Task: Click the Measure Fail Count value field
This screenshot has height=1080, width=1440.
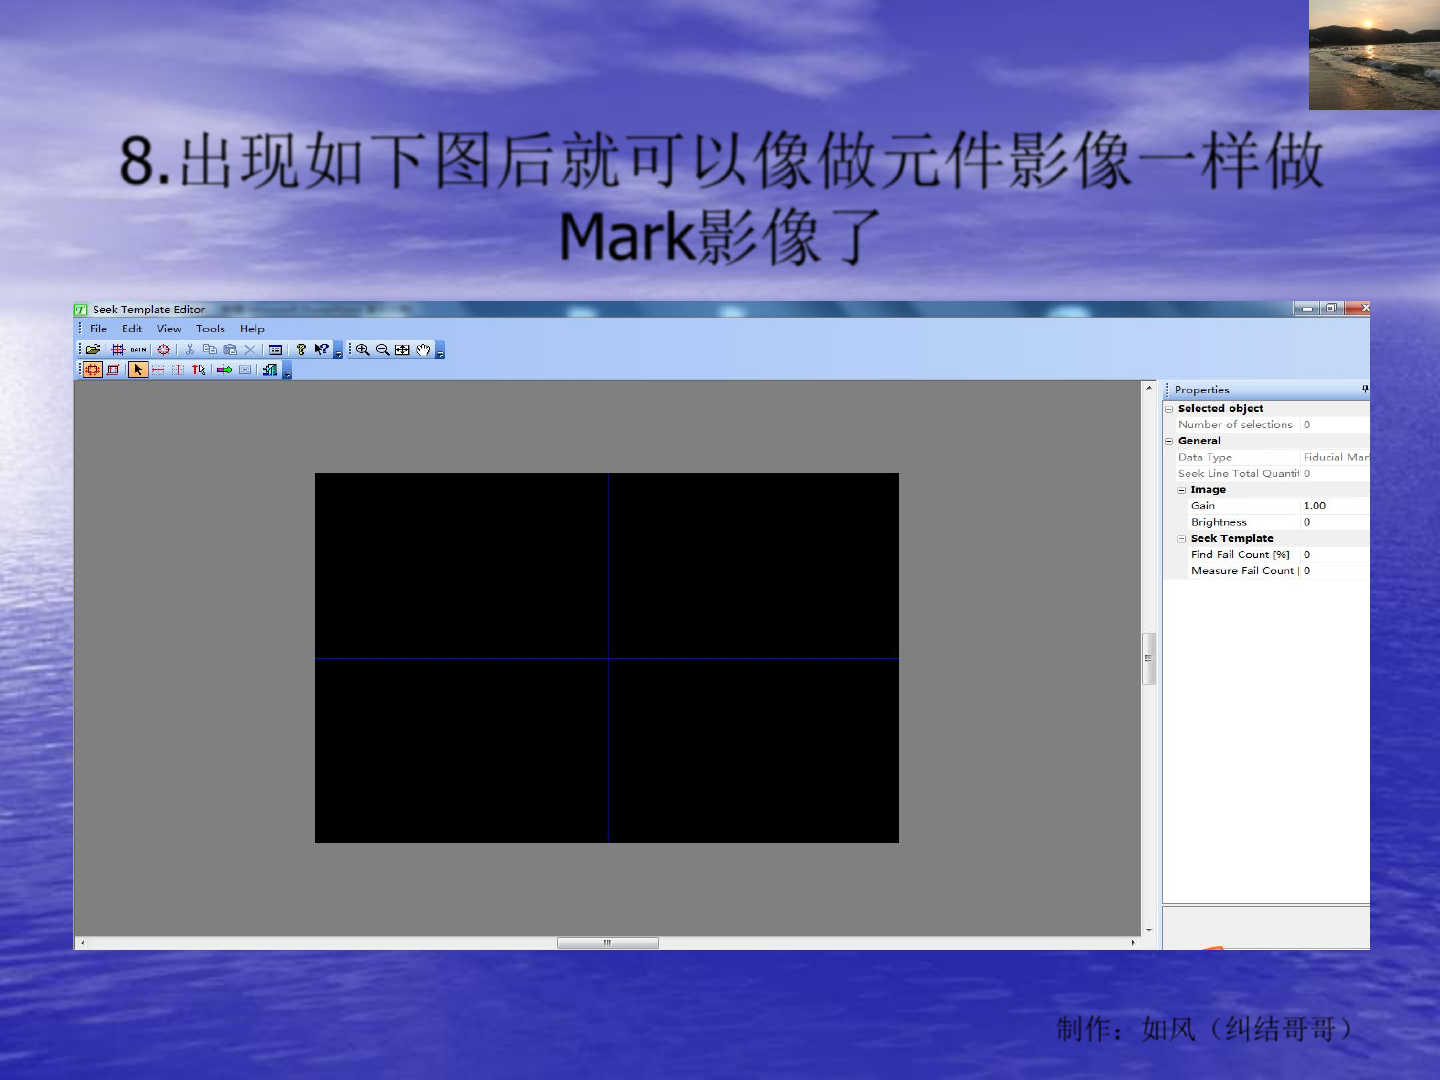Action: pos(1335,571)
